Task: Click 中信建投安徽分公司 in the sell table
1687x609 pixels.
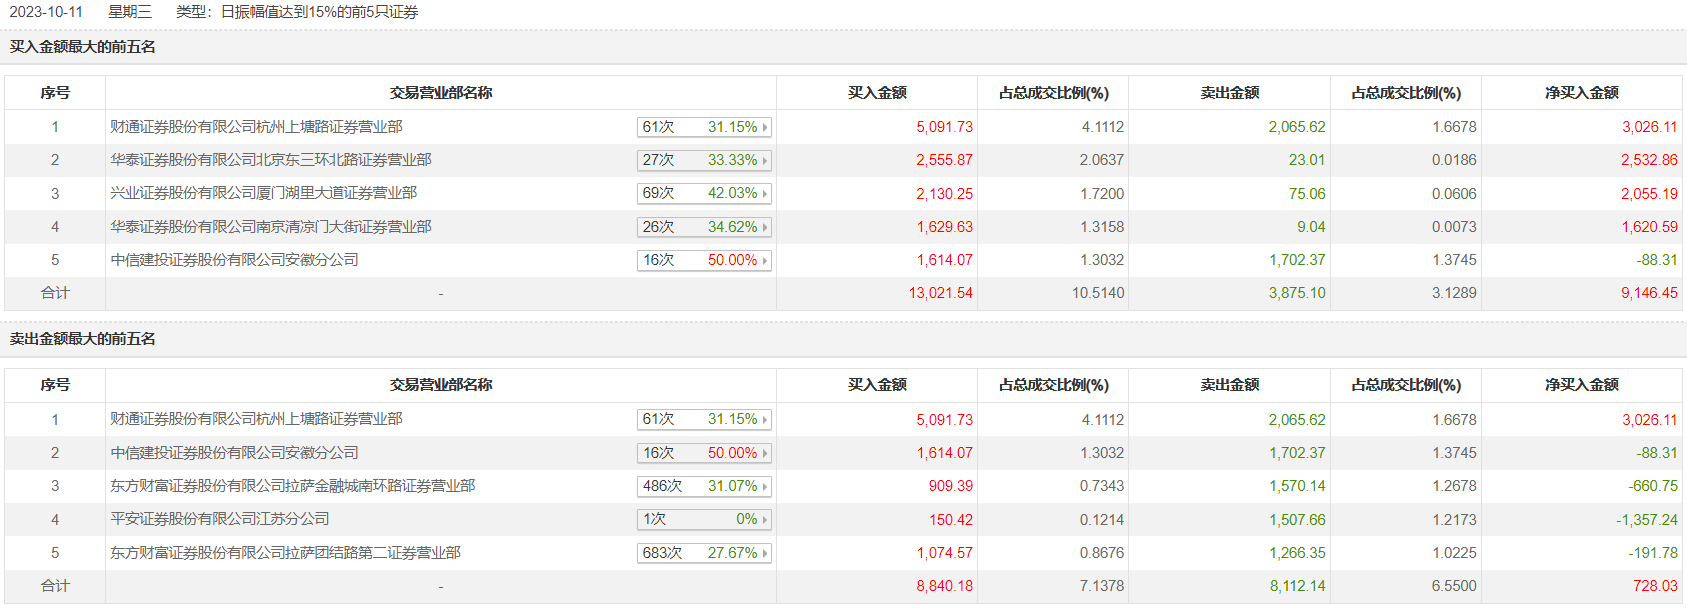Action: point(235,453)
